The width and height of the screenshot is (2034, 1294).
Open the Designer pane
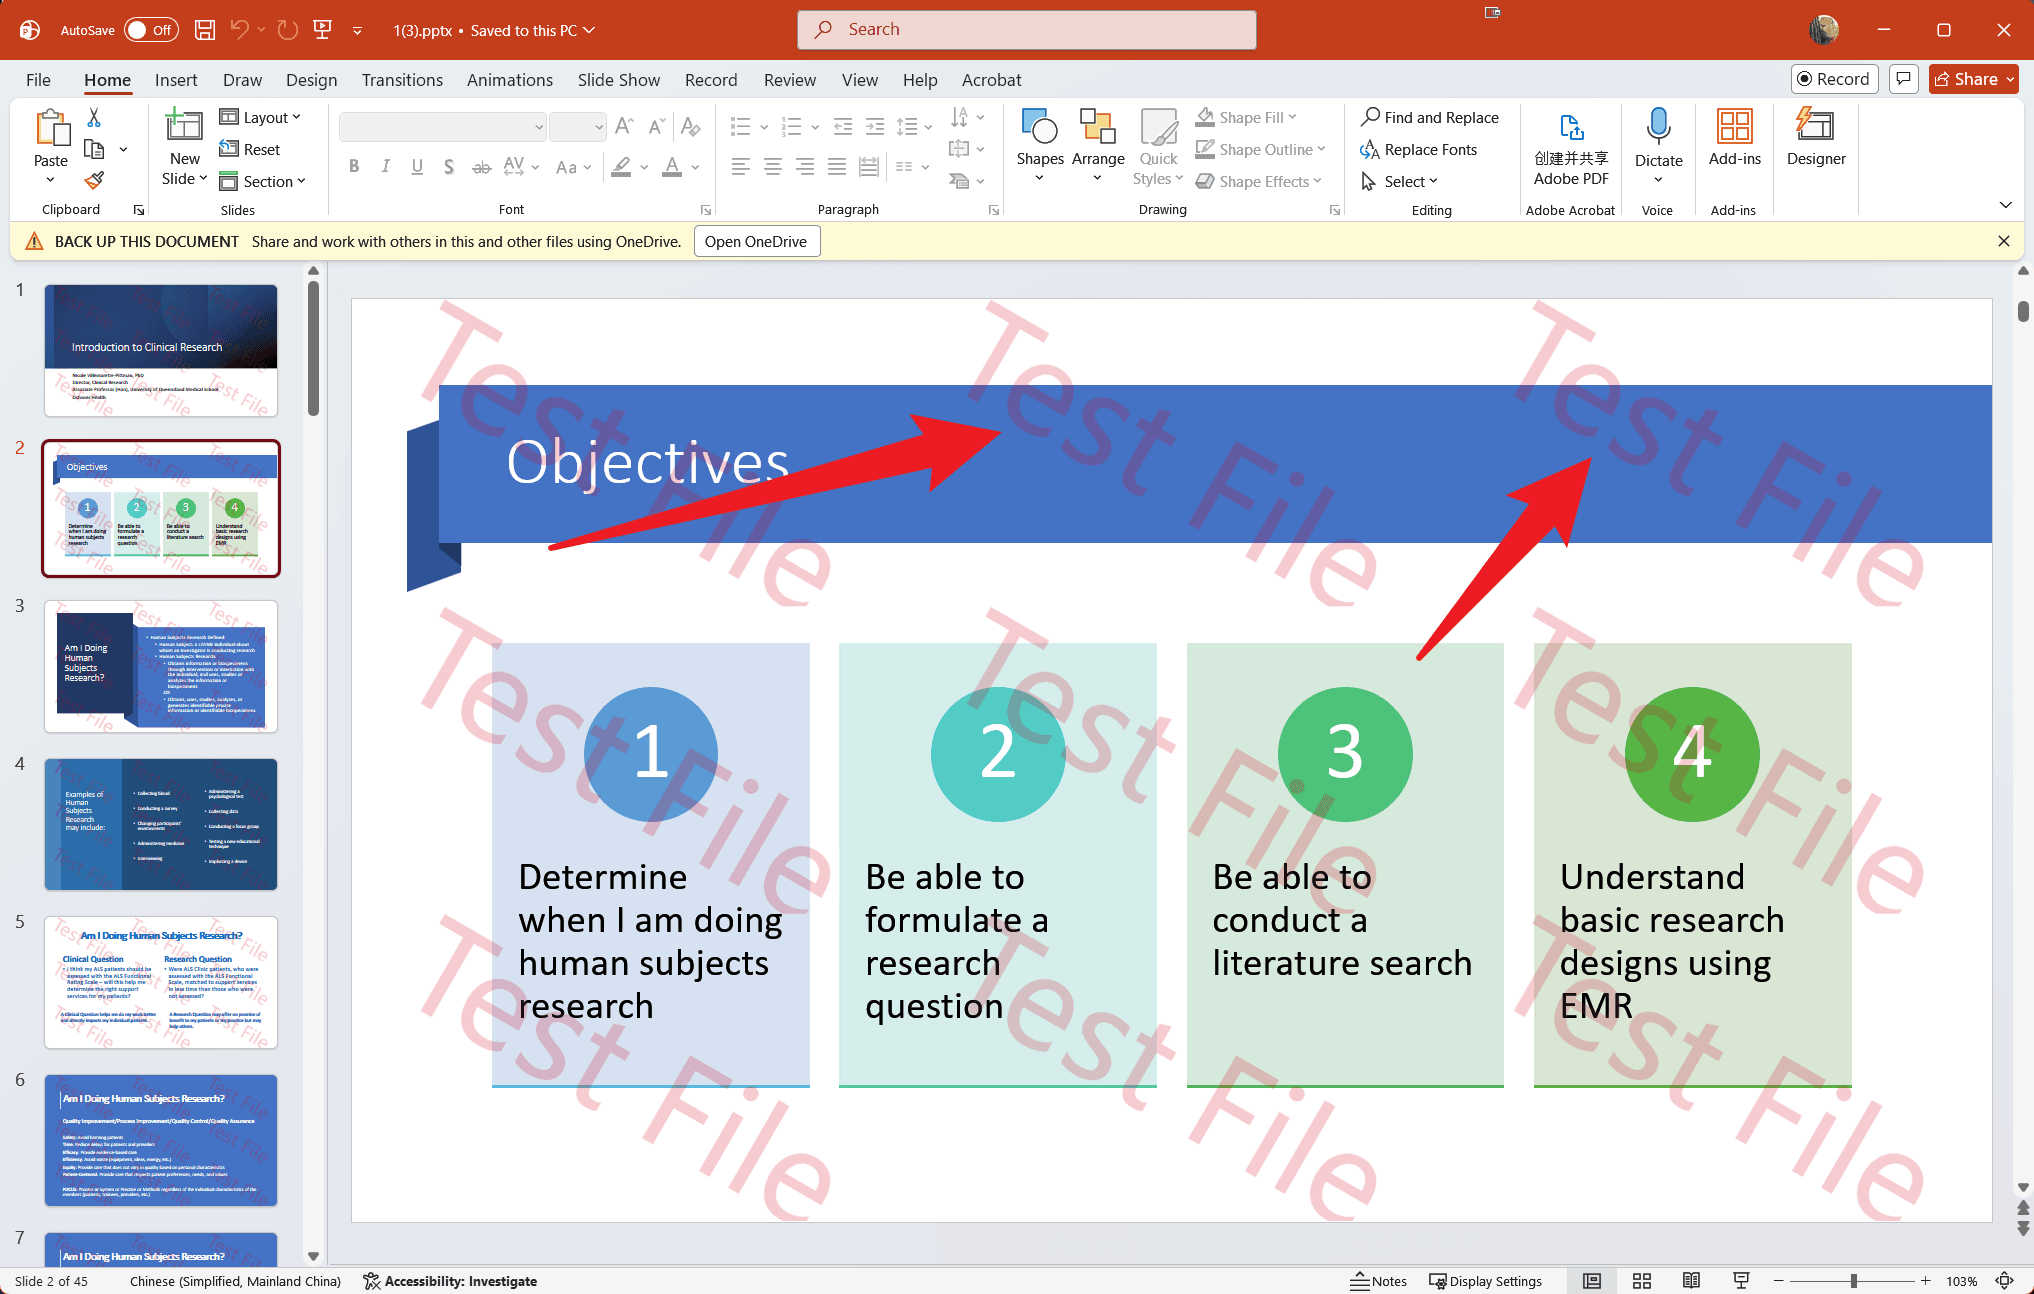(1816, 137)
